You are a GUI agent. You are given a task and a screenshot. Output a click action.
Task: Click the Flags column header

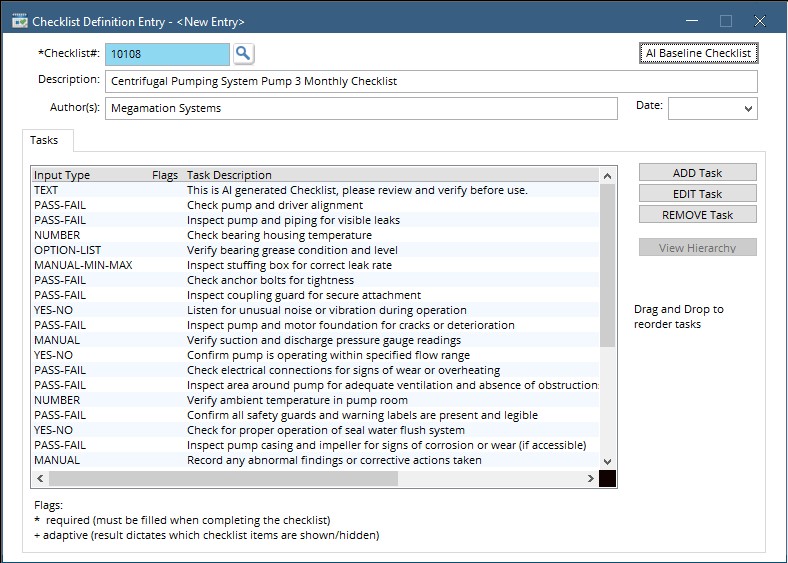coord(165,175)
